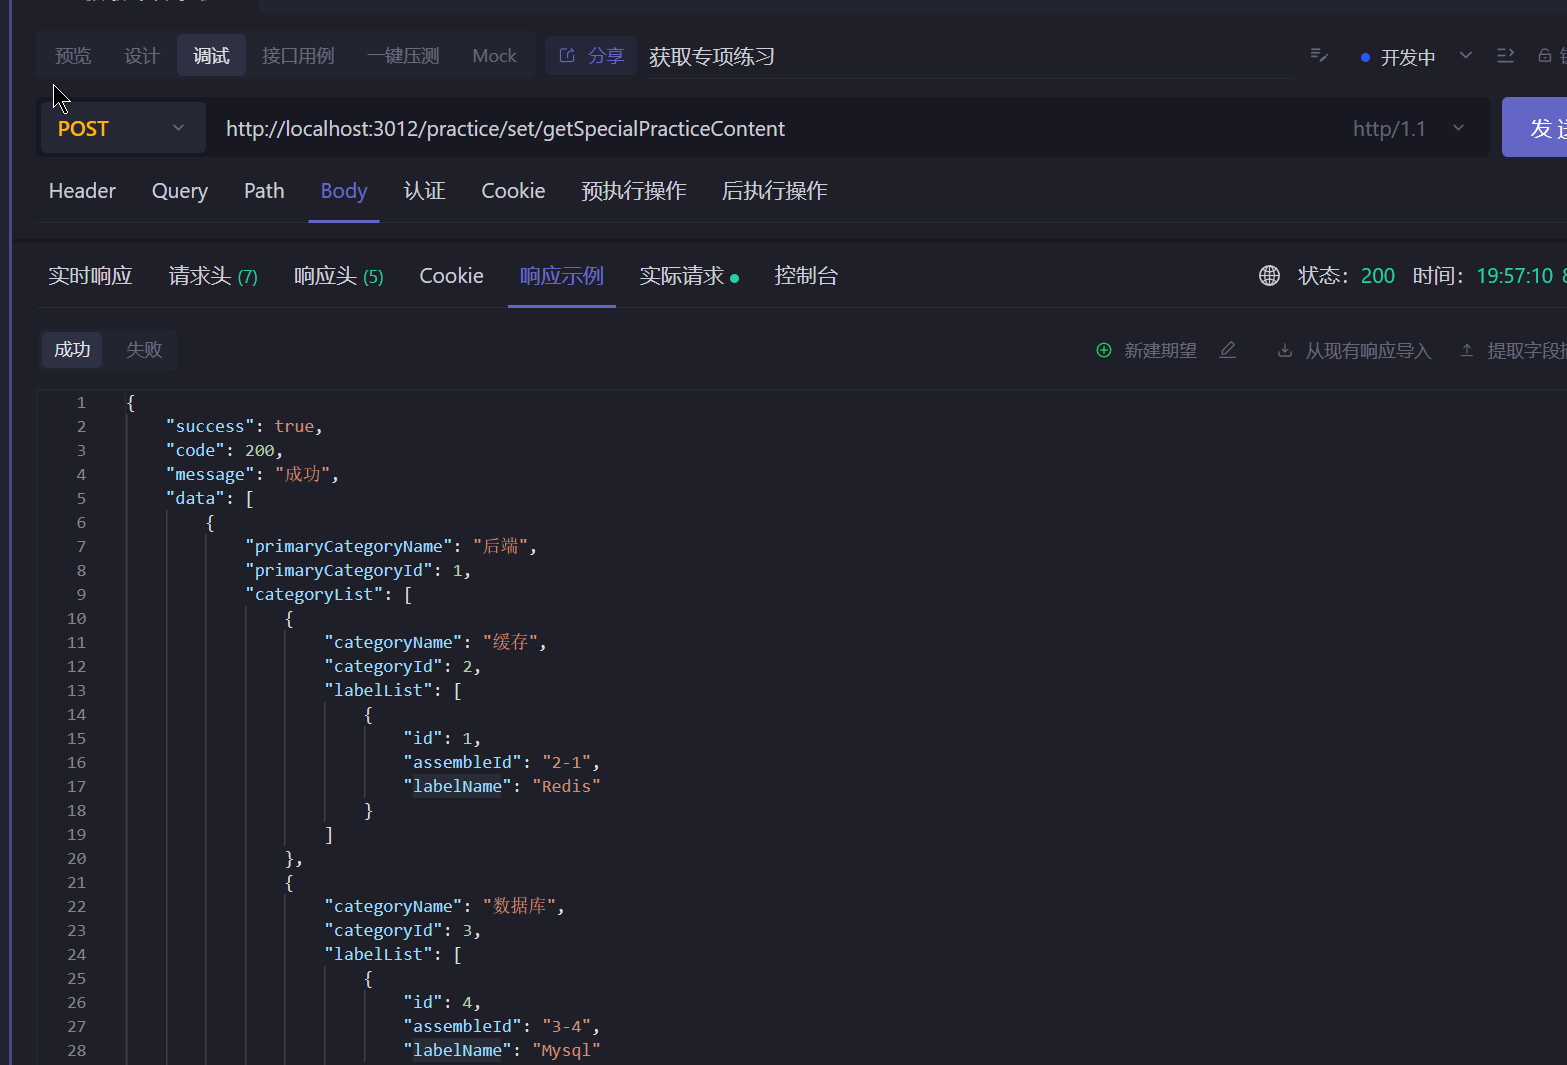Click the 200 status code value
1567x1065 pixels.
pyautogui.click(x=1377, y=276)
